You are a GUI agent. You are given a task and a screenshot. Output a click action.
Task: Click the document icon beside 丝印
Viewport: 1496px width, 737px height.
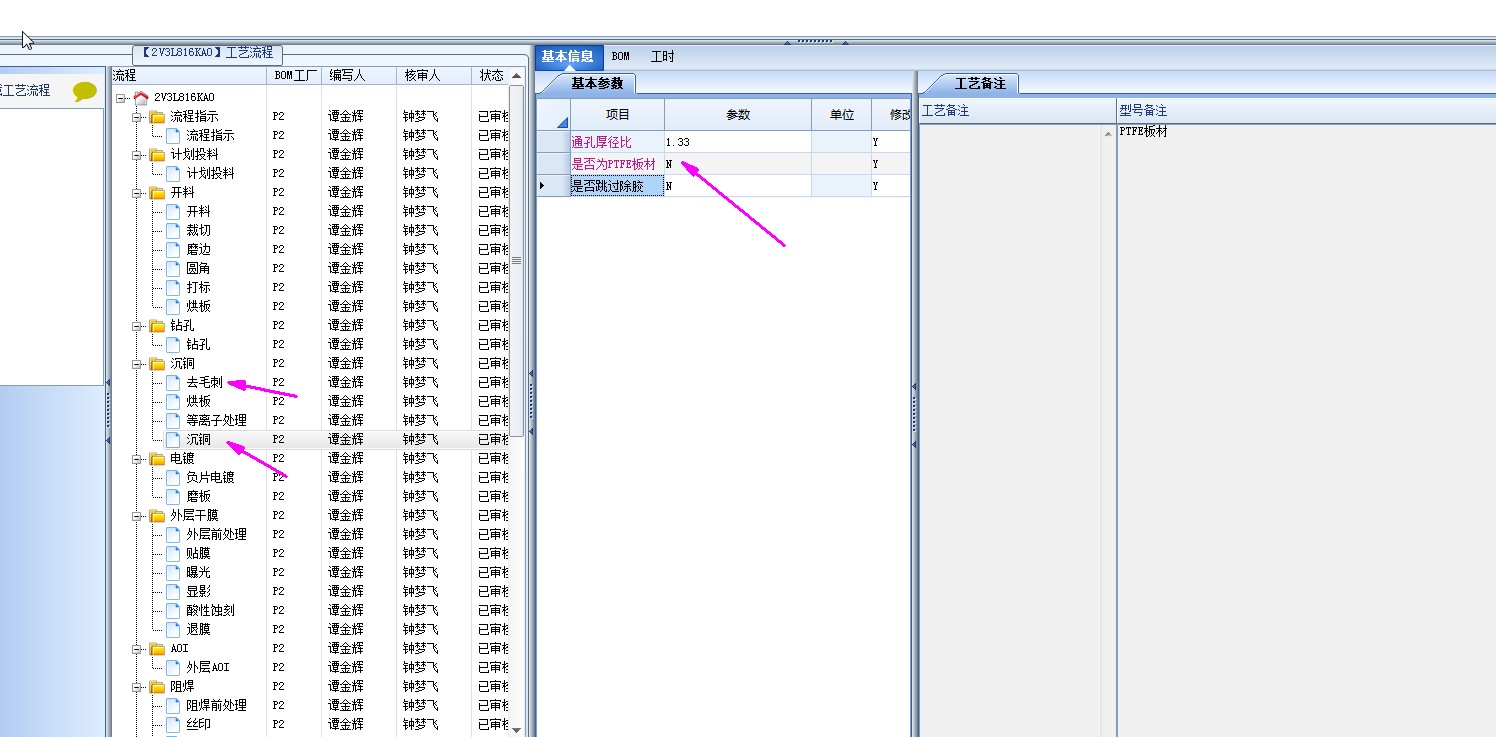pyautogui.click(x=173, y=724)
